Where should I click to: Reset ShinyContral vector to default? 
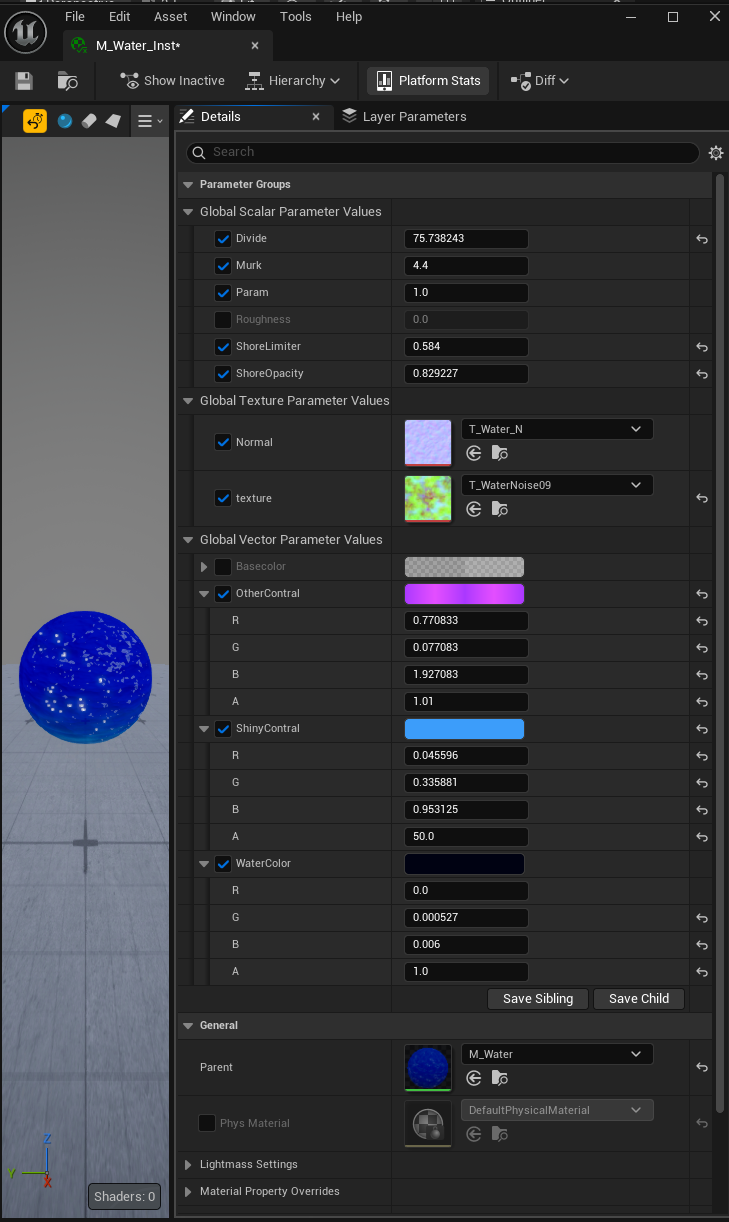pyautogui.click(x=702, y=729)
